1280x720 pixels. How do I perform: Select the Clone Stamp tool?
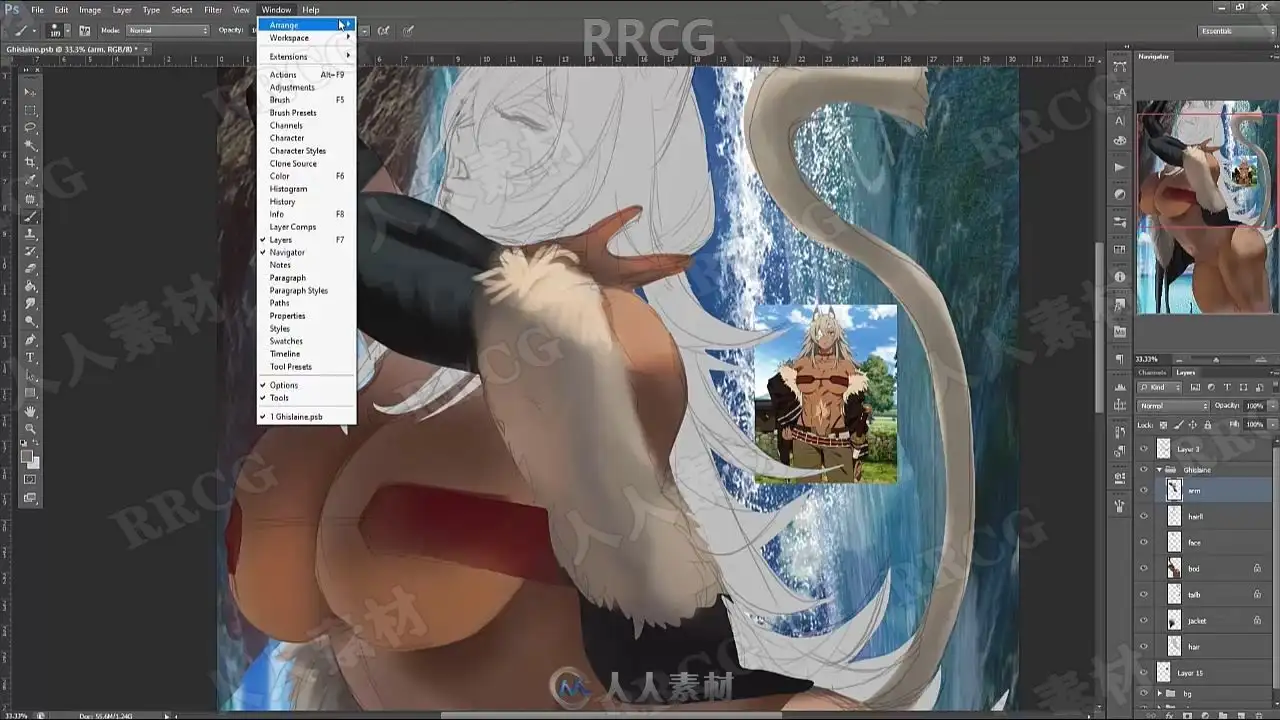click(31, 233)
